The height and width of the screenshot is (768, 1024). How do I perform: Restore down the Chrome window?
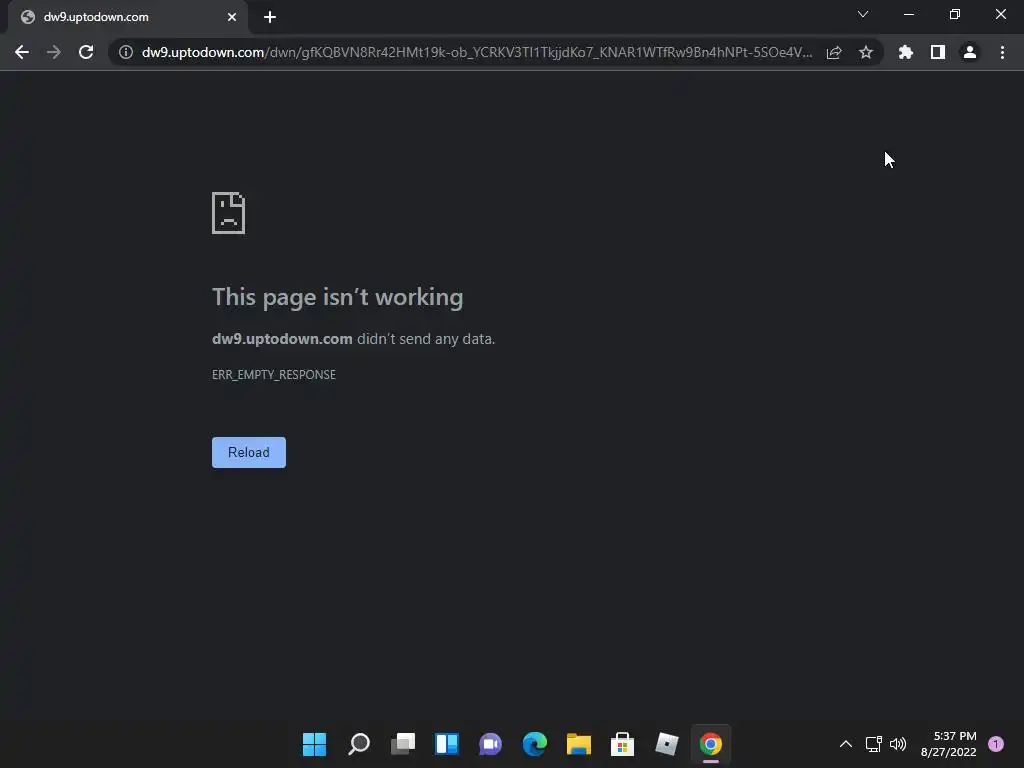(955, 14)
